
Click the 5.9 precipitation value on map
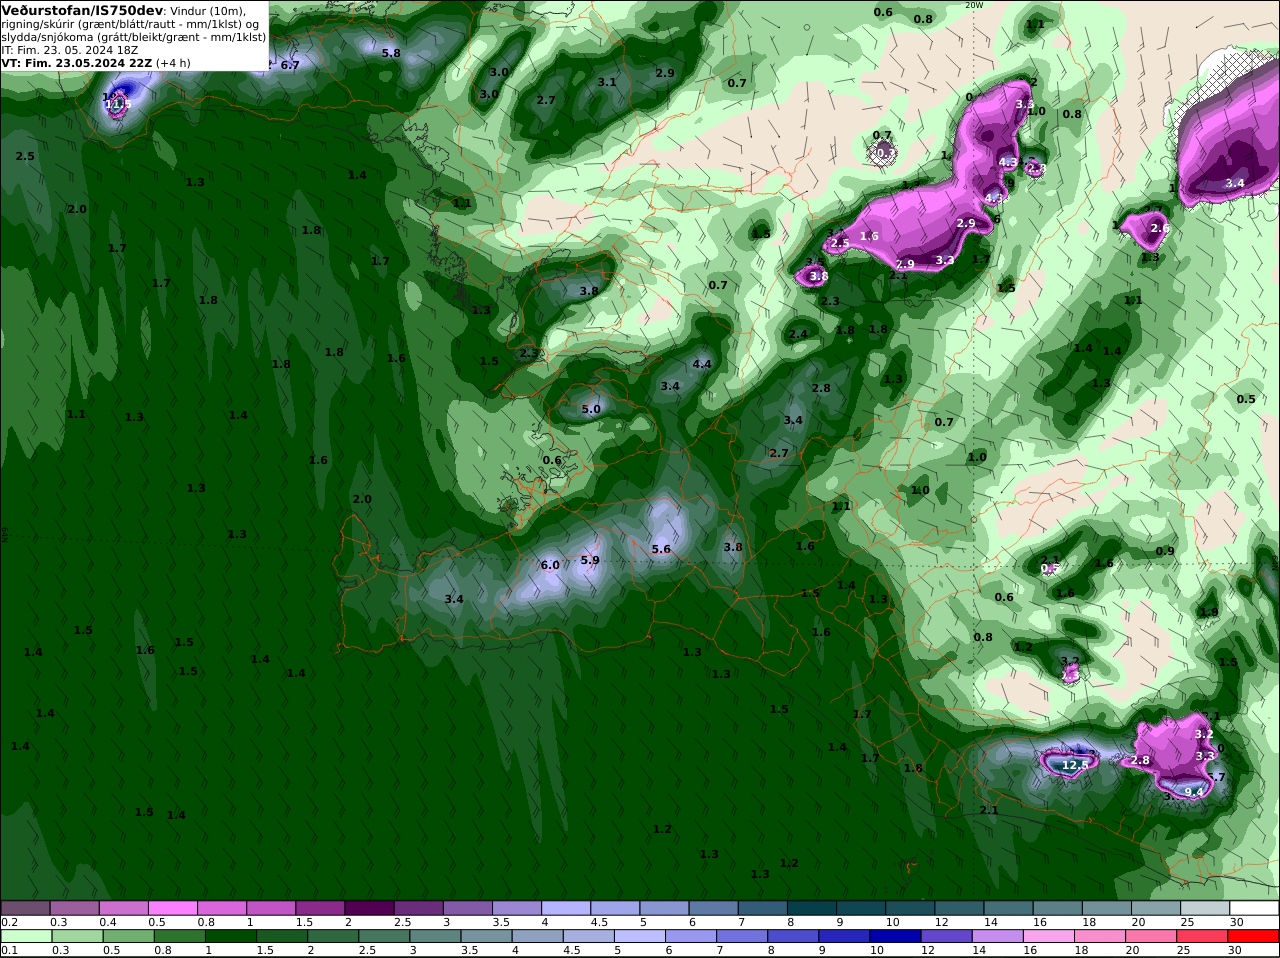pos(590,560)
